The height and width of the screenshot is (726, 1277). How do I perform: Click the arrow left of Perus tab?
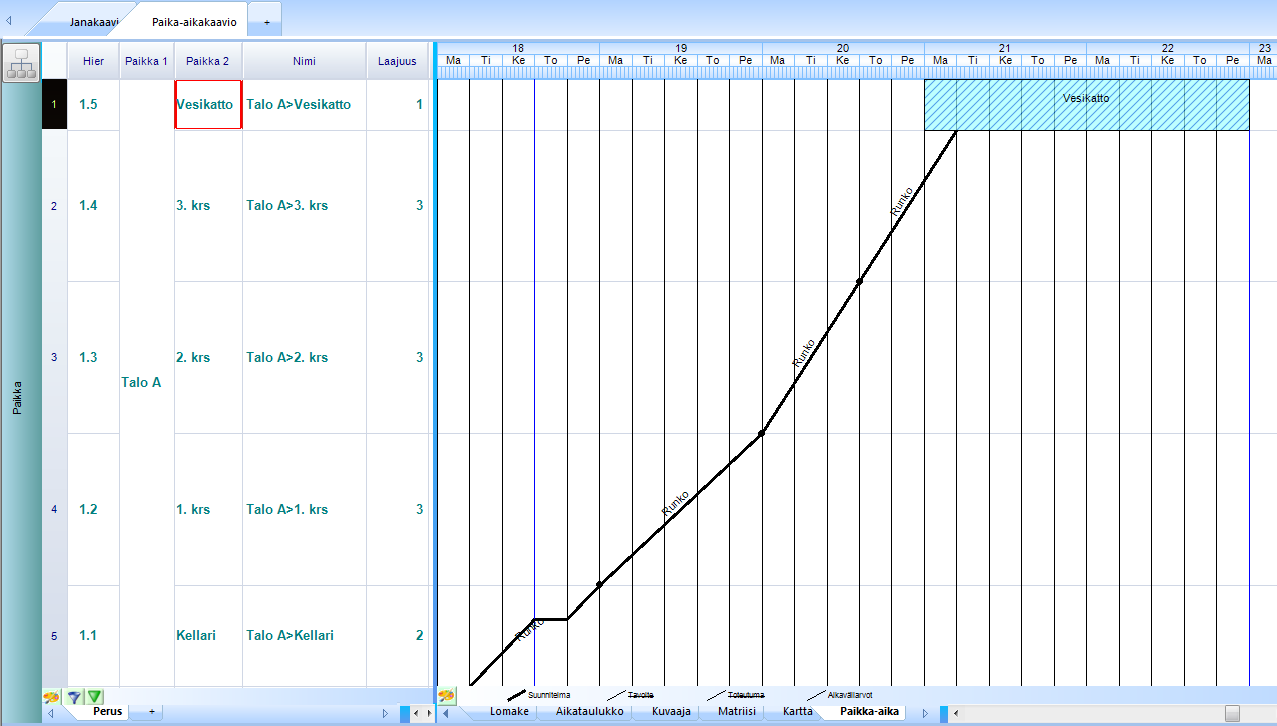point(50,713)
